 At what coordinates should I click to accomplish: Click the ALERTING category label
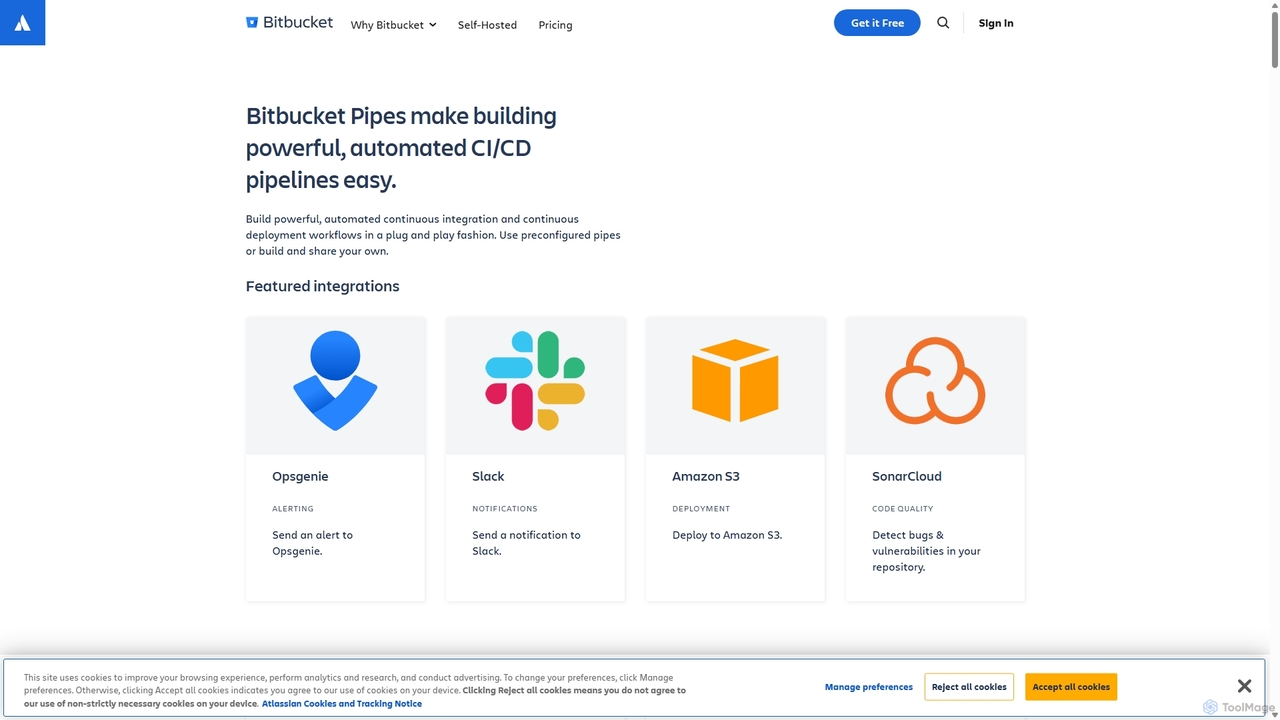click(293, 509)
